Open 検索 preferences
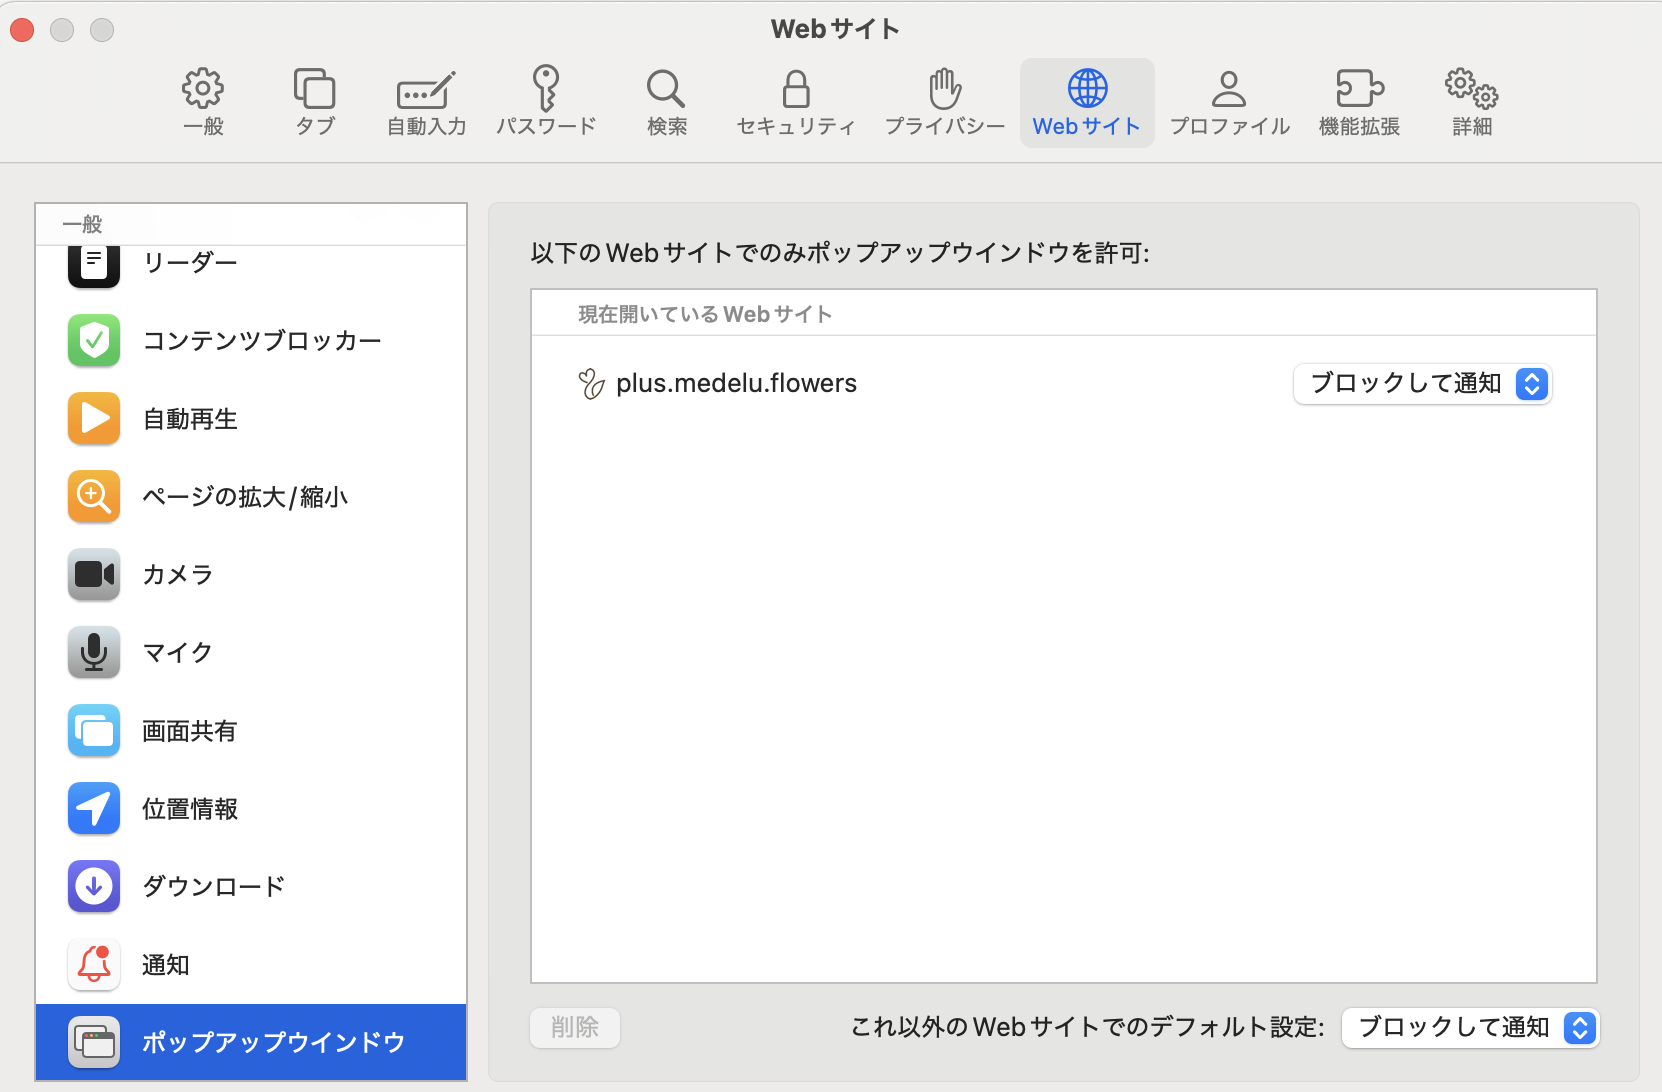Image resolution: width=1662 pixels, height=1092 pixels. [x=666, y=100]
